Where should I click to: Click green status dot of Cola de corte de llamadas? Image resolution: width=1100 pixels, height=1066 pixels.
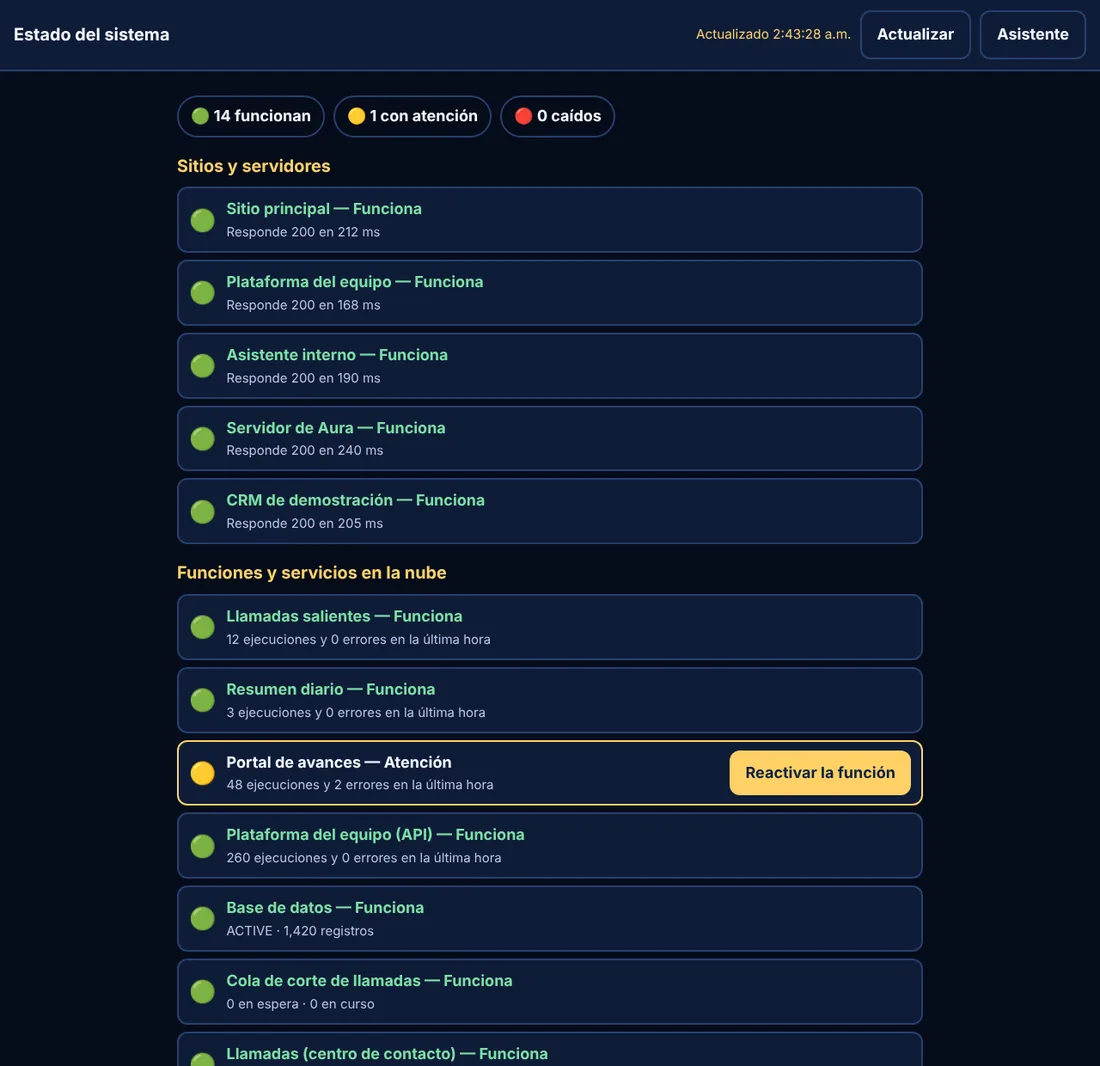[203, 992]
